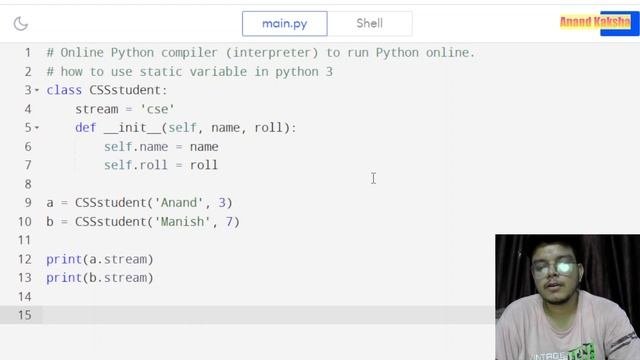
Task: Click the b = CSSstudent('Manish', 7) line
Action: click(143, 222)
